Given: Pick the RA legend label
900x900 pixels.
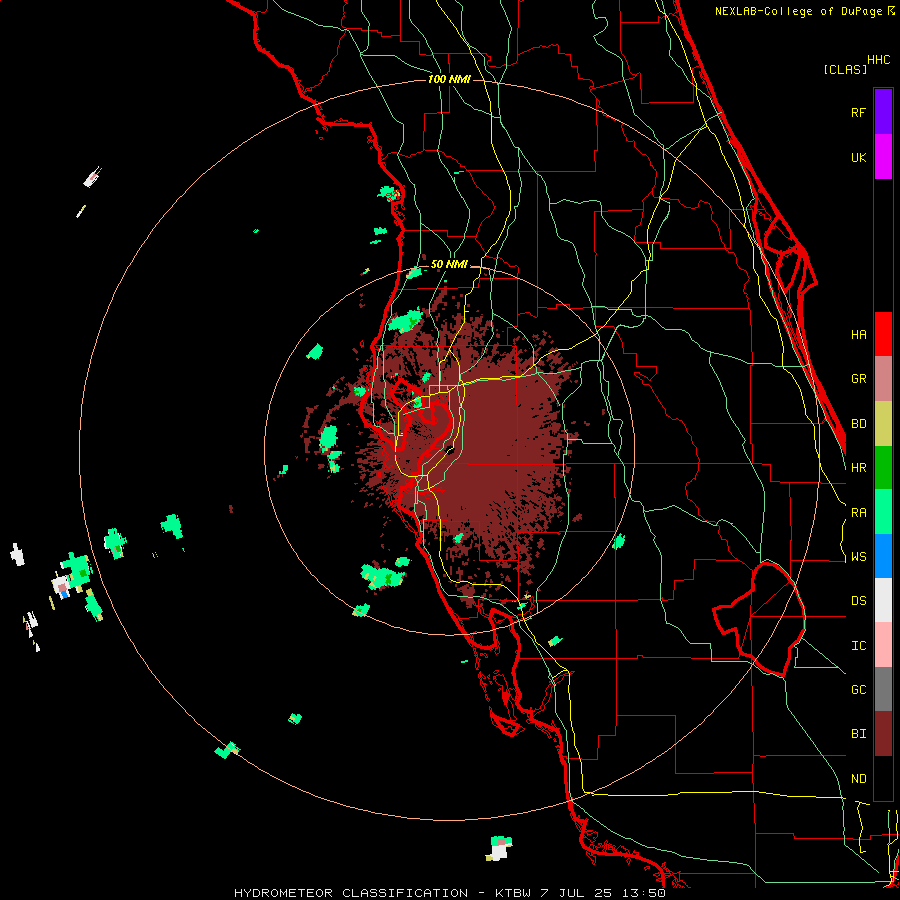Looking at the screenshot, I should coord(858,513).
